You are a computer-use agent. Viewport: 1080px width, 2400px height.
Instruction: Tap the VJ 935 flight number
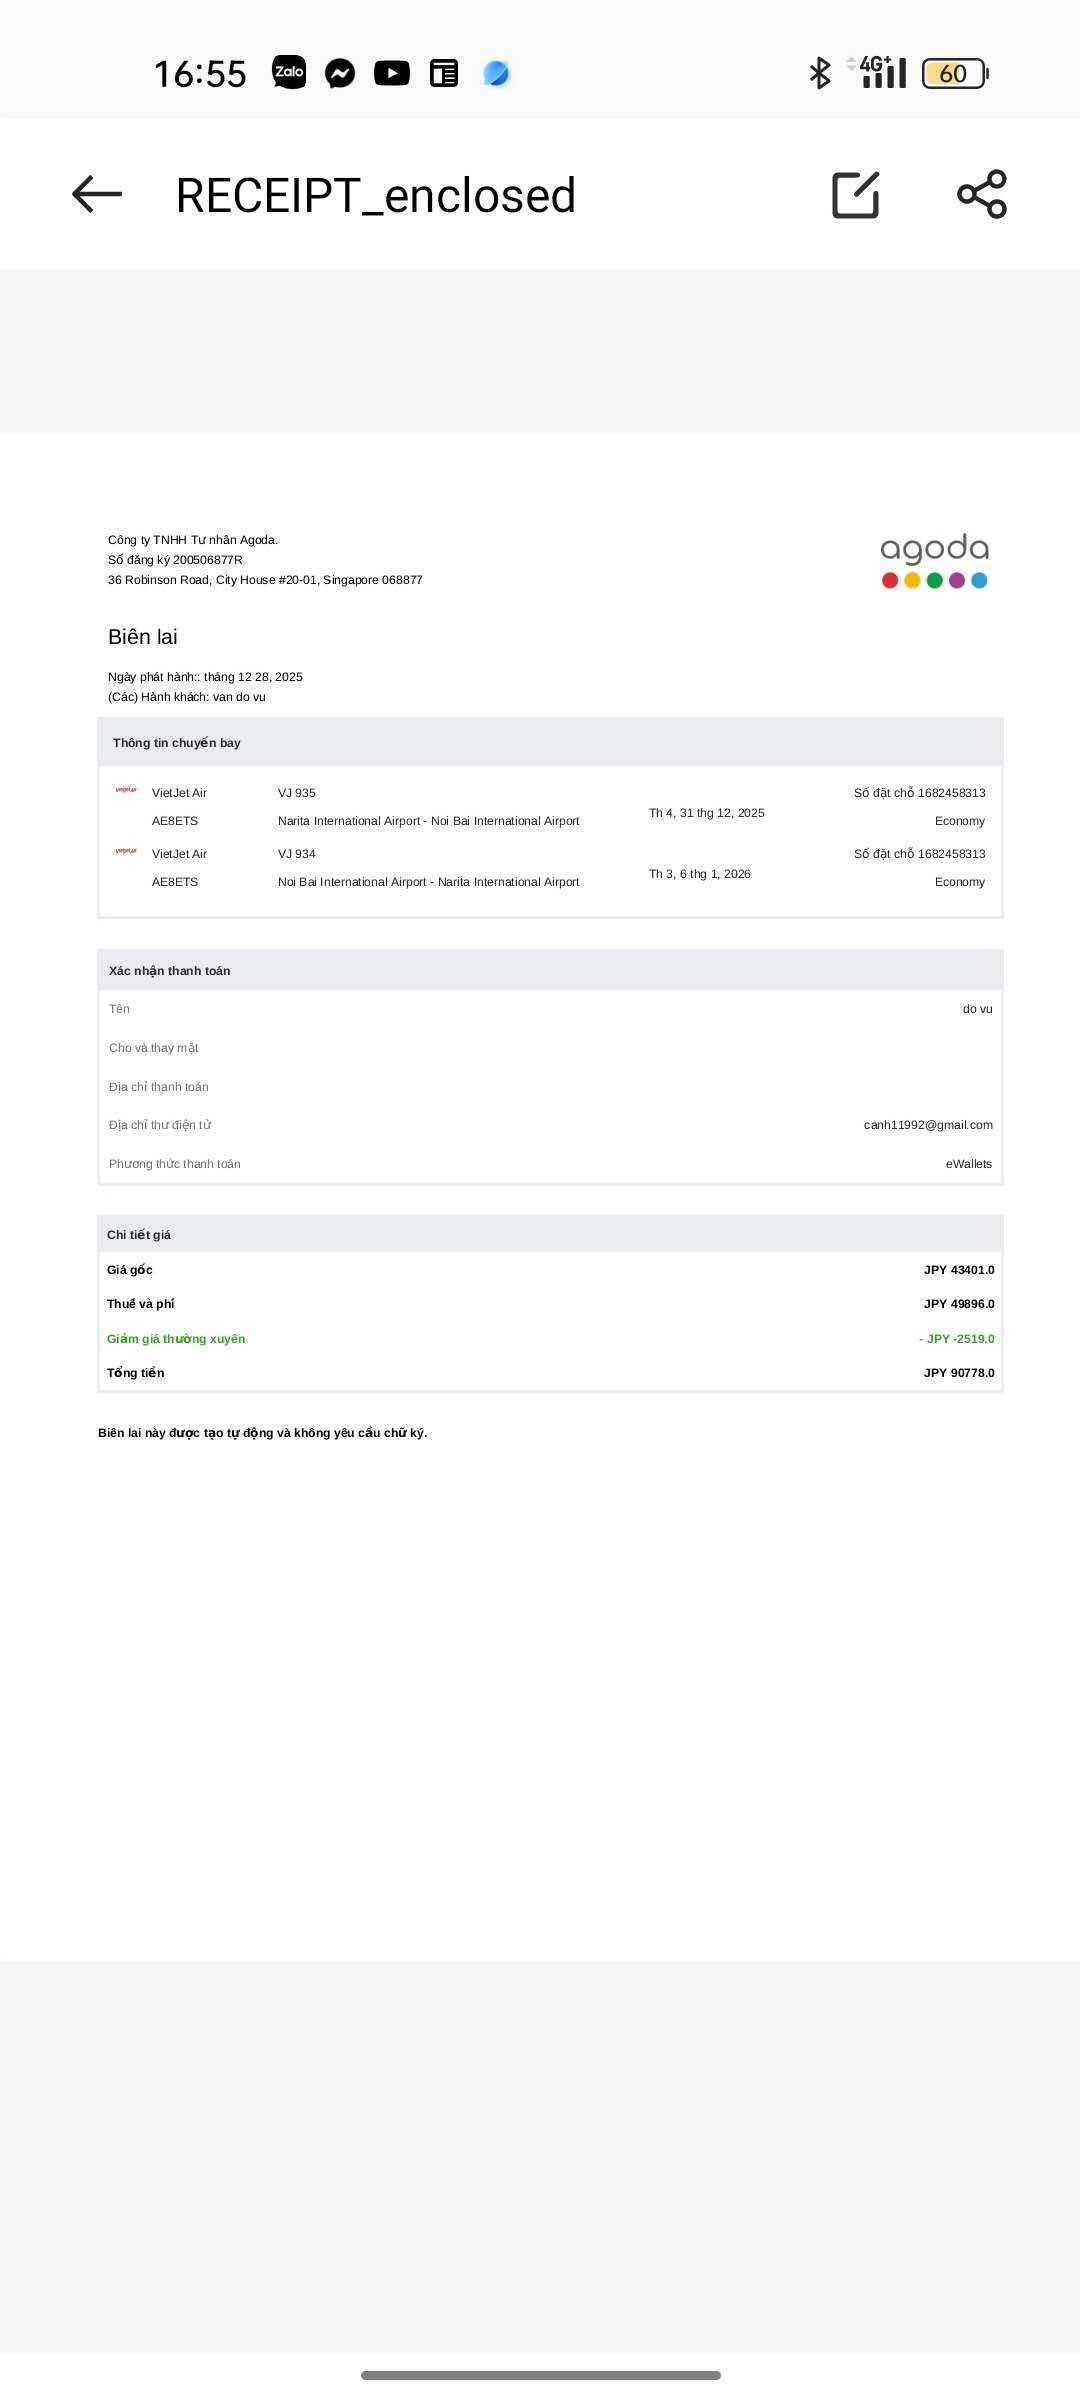297,793
